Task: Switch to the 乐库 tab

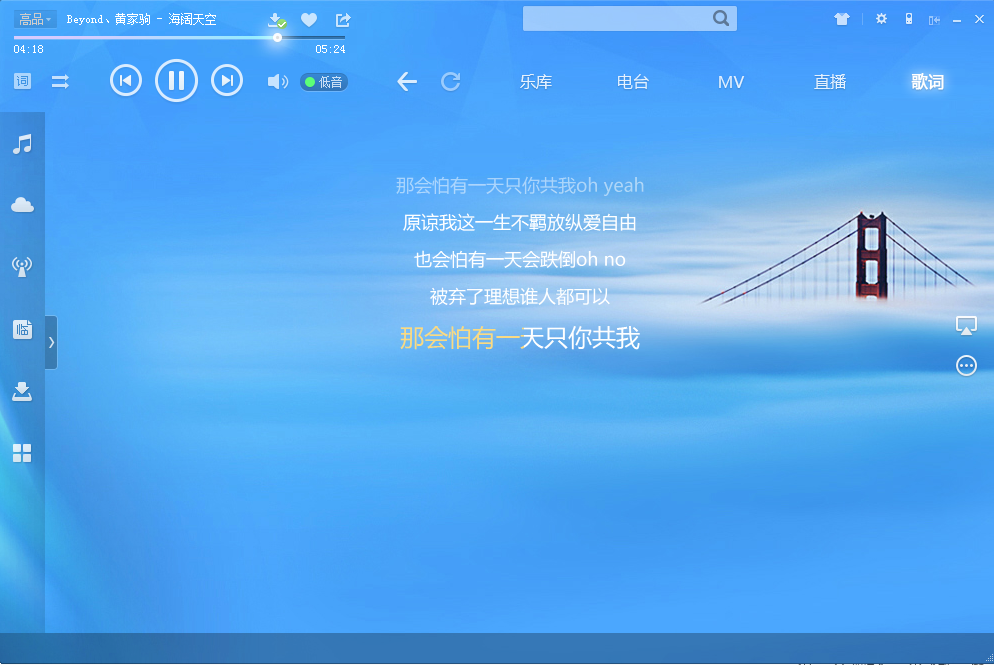Action: pos(536,82)
